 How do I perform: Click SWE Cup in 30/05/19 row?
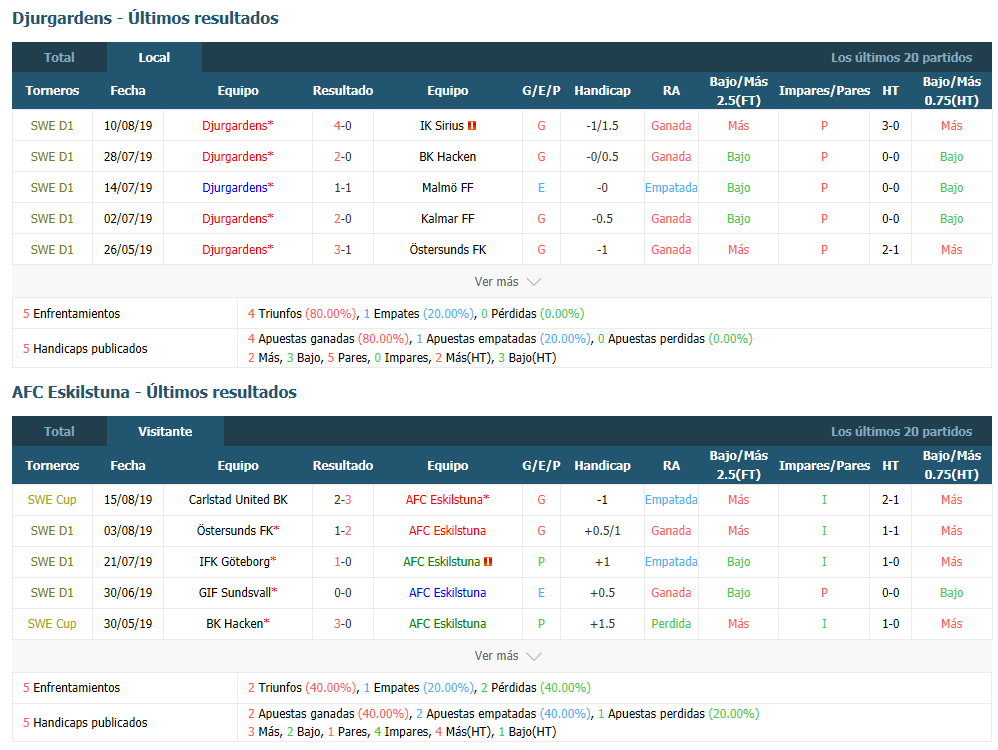[52, 624]
